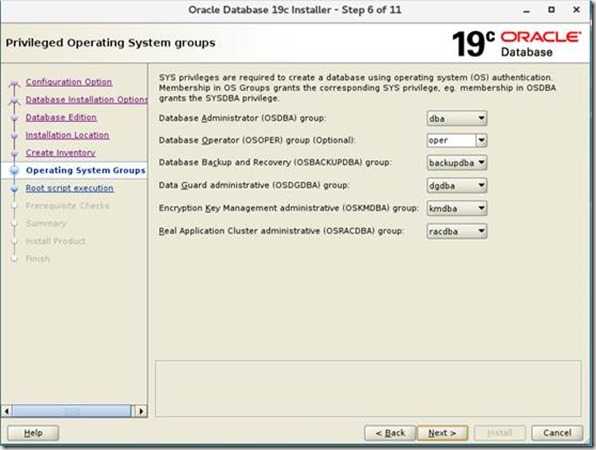Click the step bullet beside Create Inventory
Viewport: 596px width, 450px height.
coord(14,153)
